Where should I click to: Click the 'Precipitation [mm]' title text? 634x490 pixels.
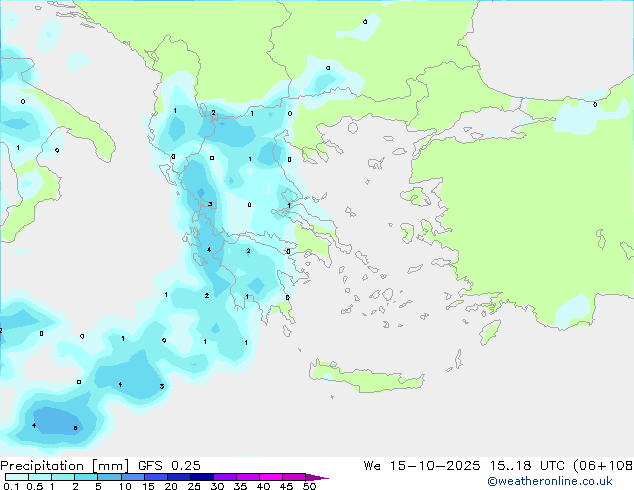(x=64, y=466)
